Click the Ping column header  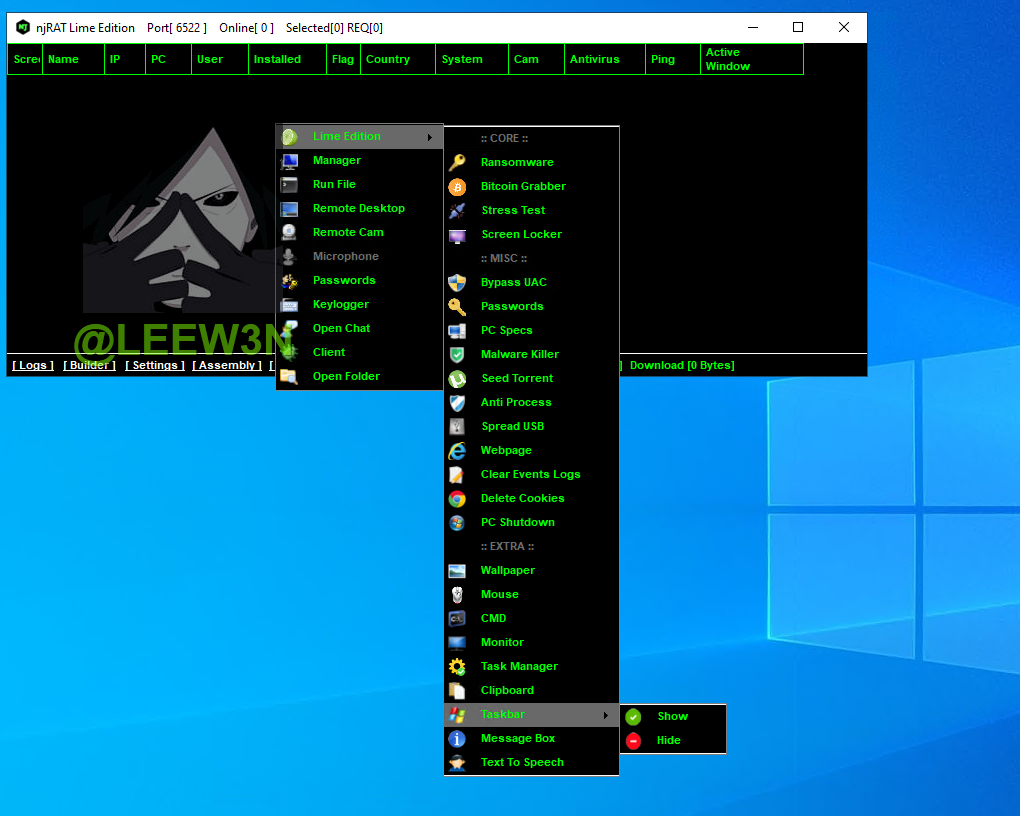pos(662,59)
